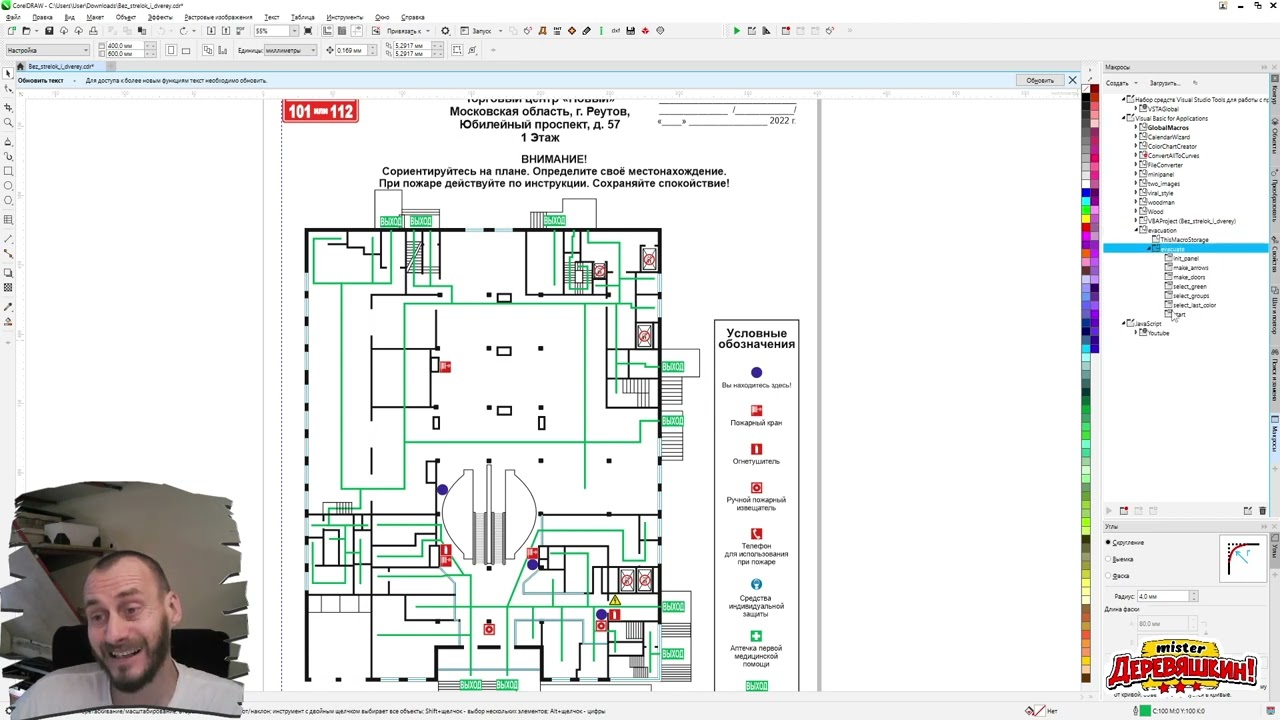
Task: Open the Правка menu
Action: point(42,17)
